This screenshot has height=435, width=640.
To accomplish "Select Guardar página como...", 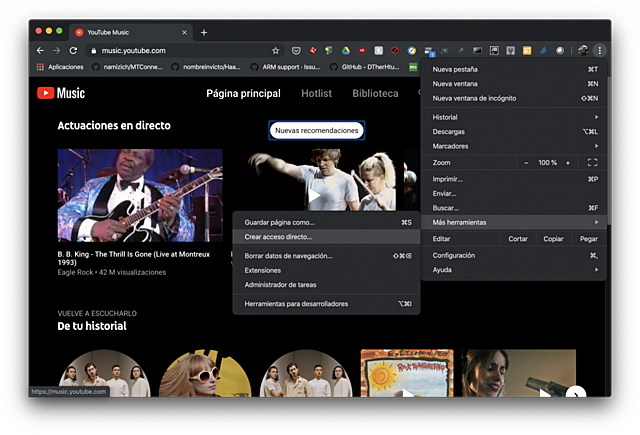I will 327,222.
